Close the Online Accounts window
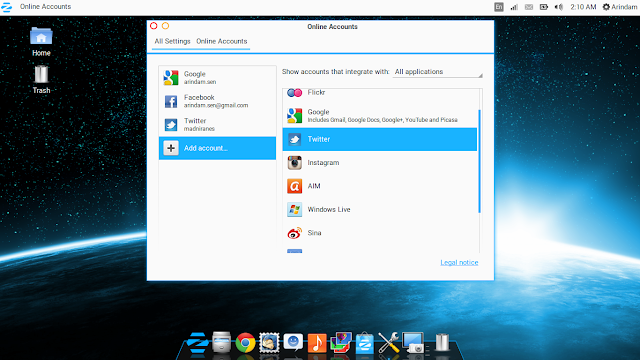This screenshot has height=360, width=640. (154, 26)
